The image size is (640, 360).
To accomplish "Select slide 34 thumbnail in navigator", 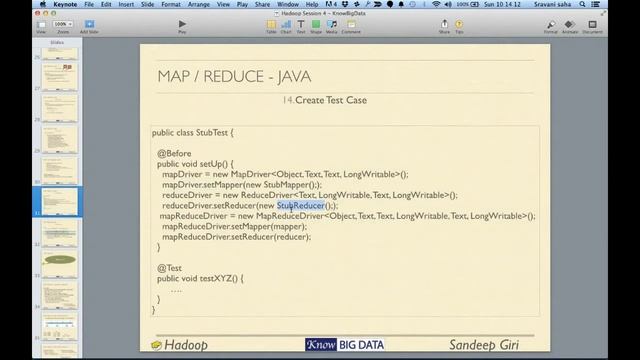I will 60,295.
